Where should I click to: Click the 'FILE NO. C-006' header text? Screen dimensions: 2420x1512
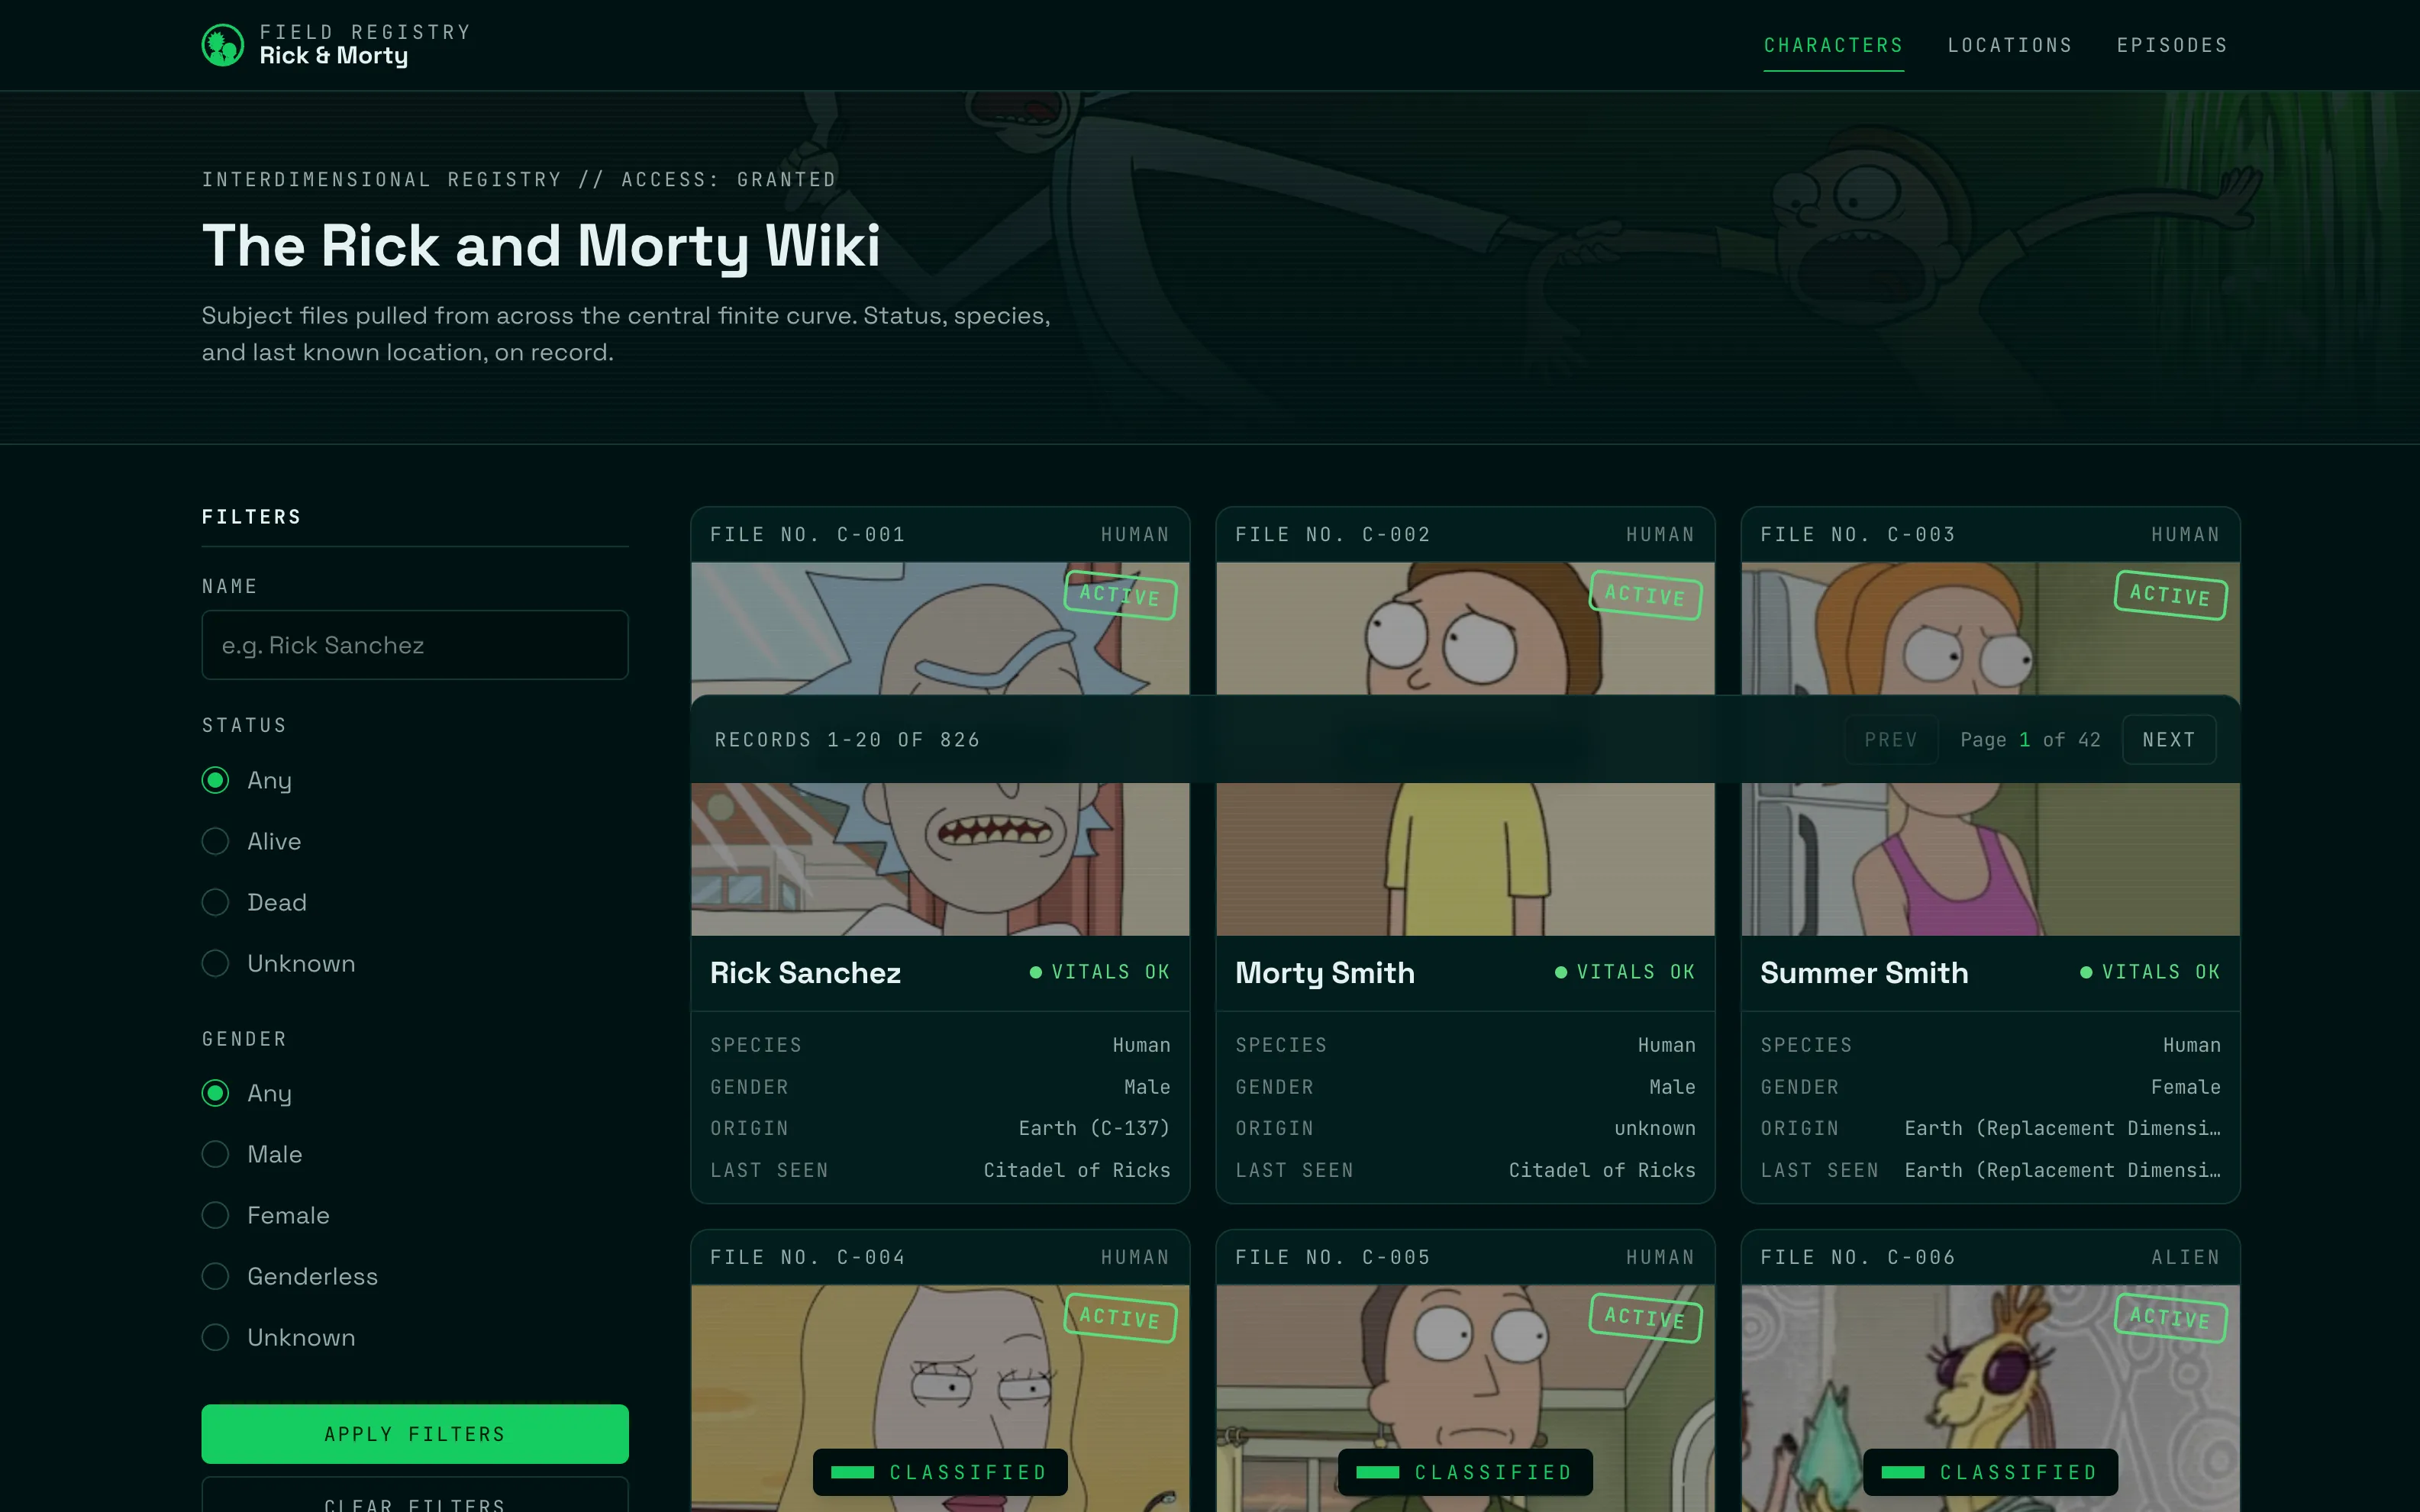point(1858,1257)
